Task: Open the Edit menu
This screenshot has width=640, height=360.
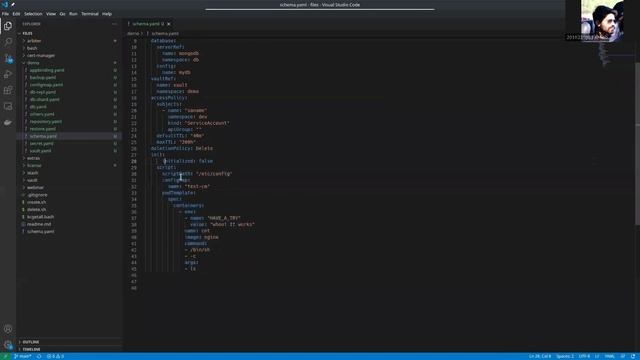Action: coord(16,14)
